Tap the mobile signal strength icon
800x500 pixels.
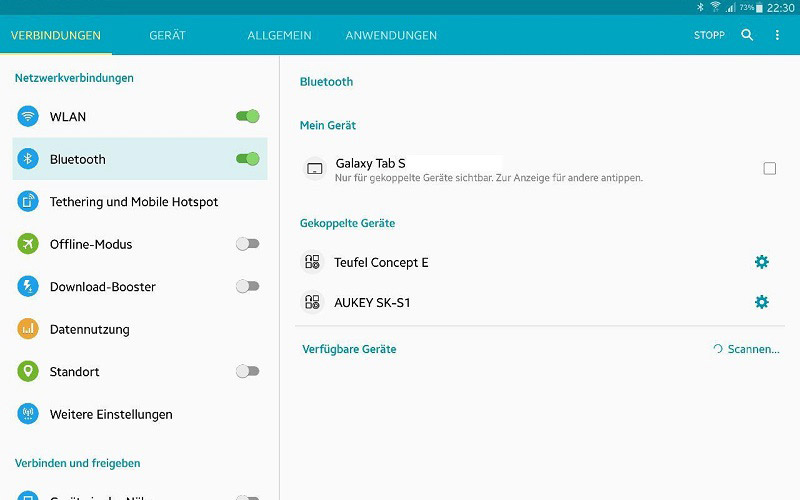(731, 8)
